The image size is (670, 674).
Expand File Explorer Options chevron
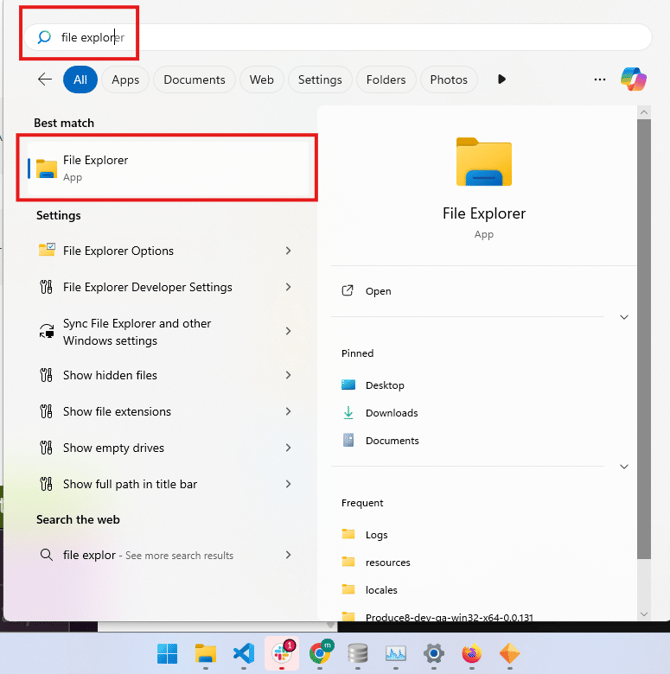(288, 251)
